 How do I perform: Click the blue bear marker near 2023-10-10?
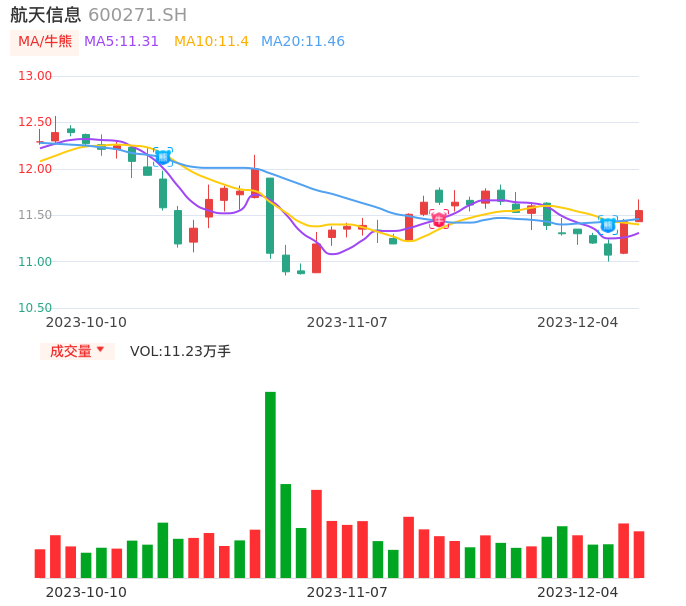point(162,157)
